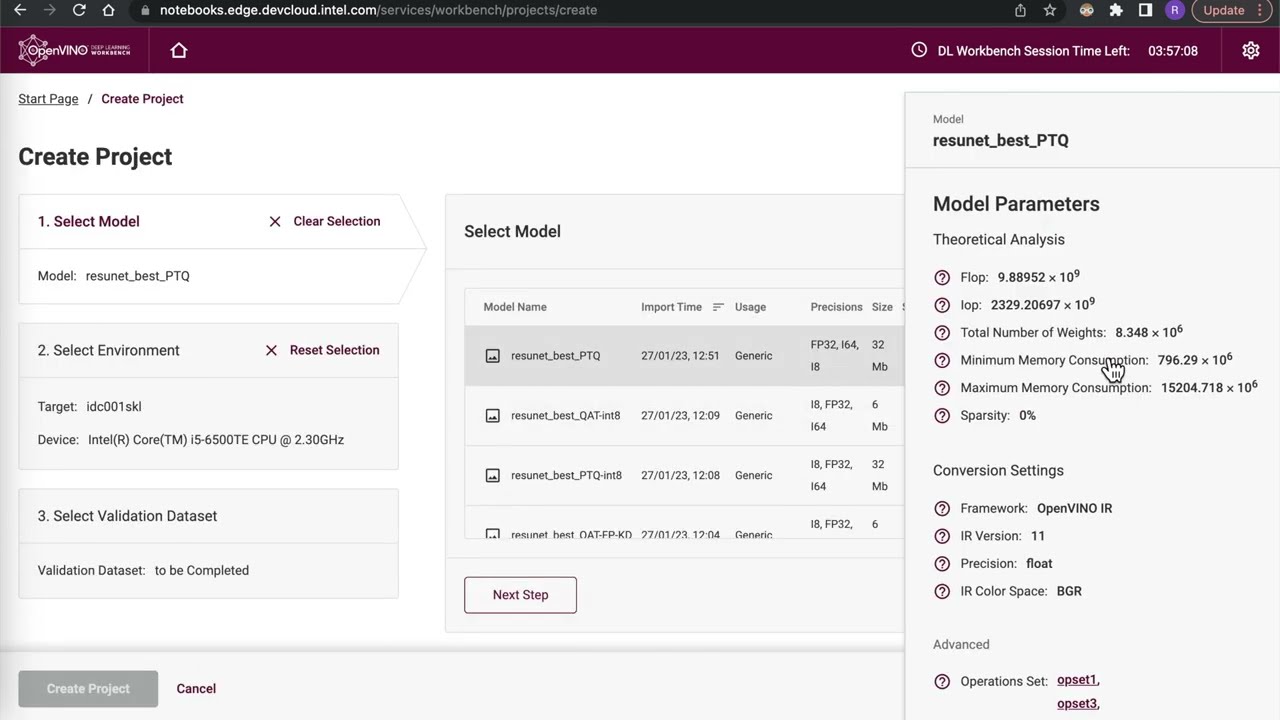
Task: Click the OpenVINO DL Workbench logo
Action: (x=75, y=50)
